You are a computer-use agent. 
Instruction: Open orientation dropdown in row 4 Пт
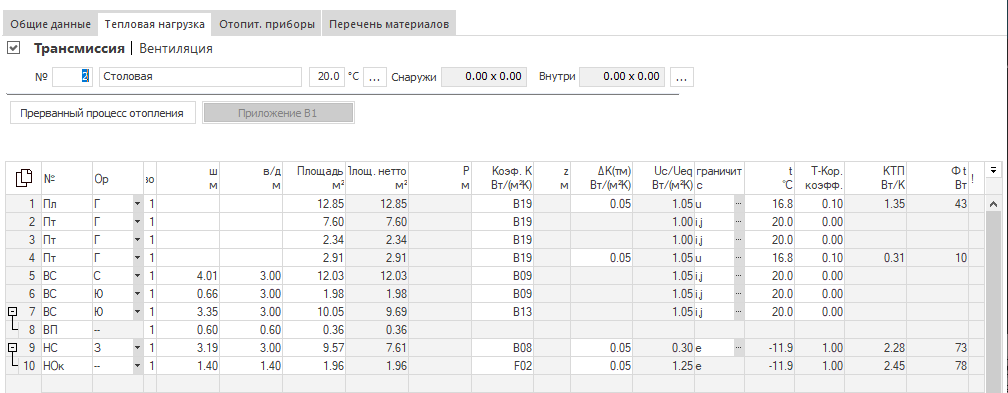tap(137, 258)
